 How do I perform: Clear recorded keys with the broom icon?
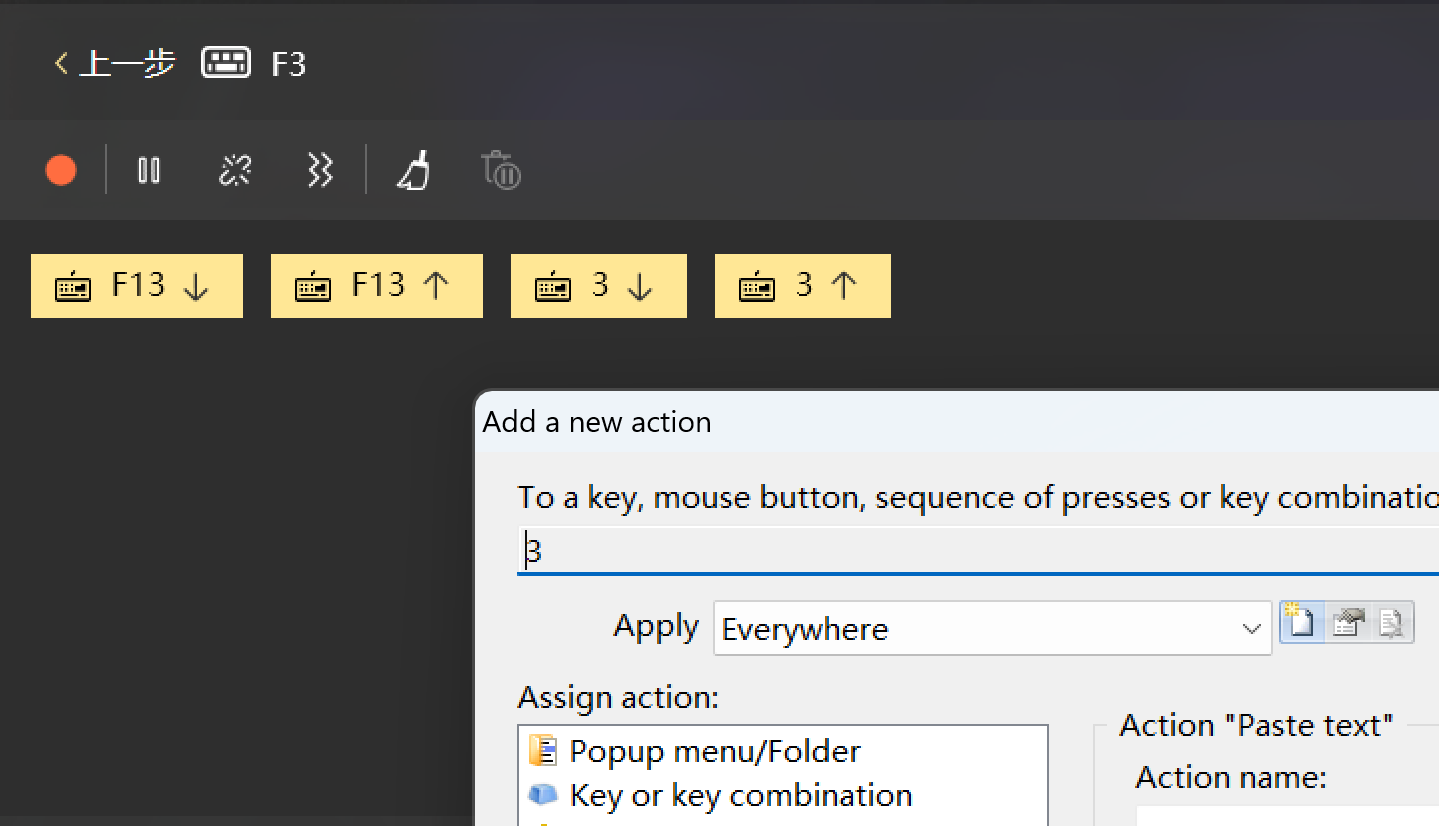[x=414, y=171]
